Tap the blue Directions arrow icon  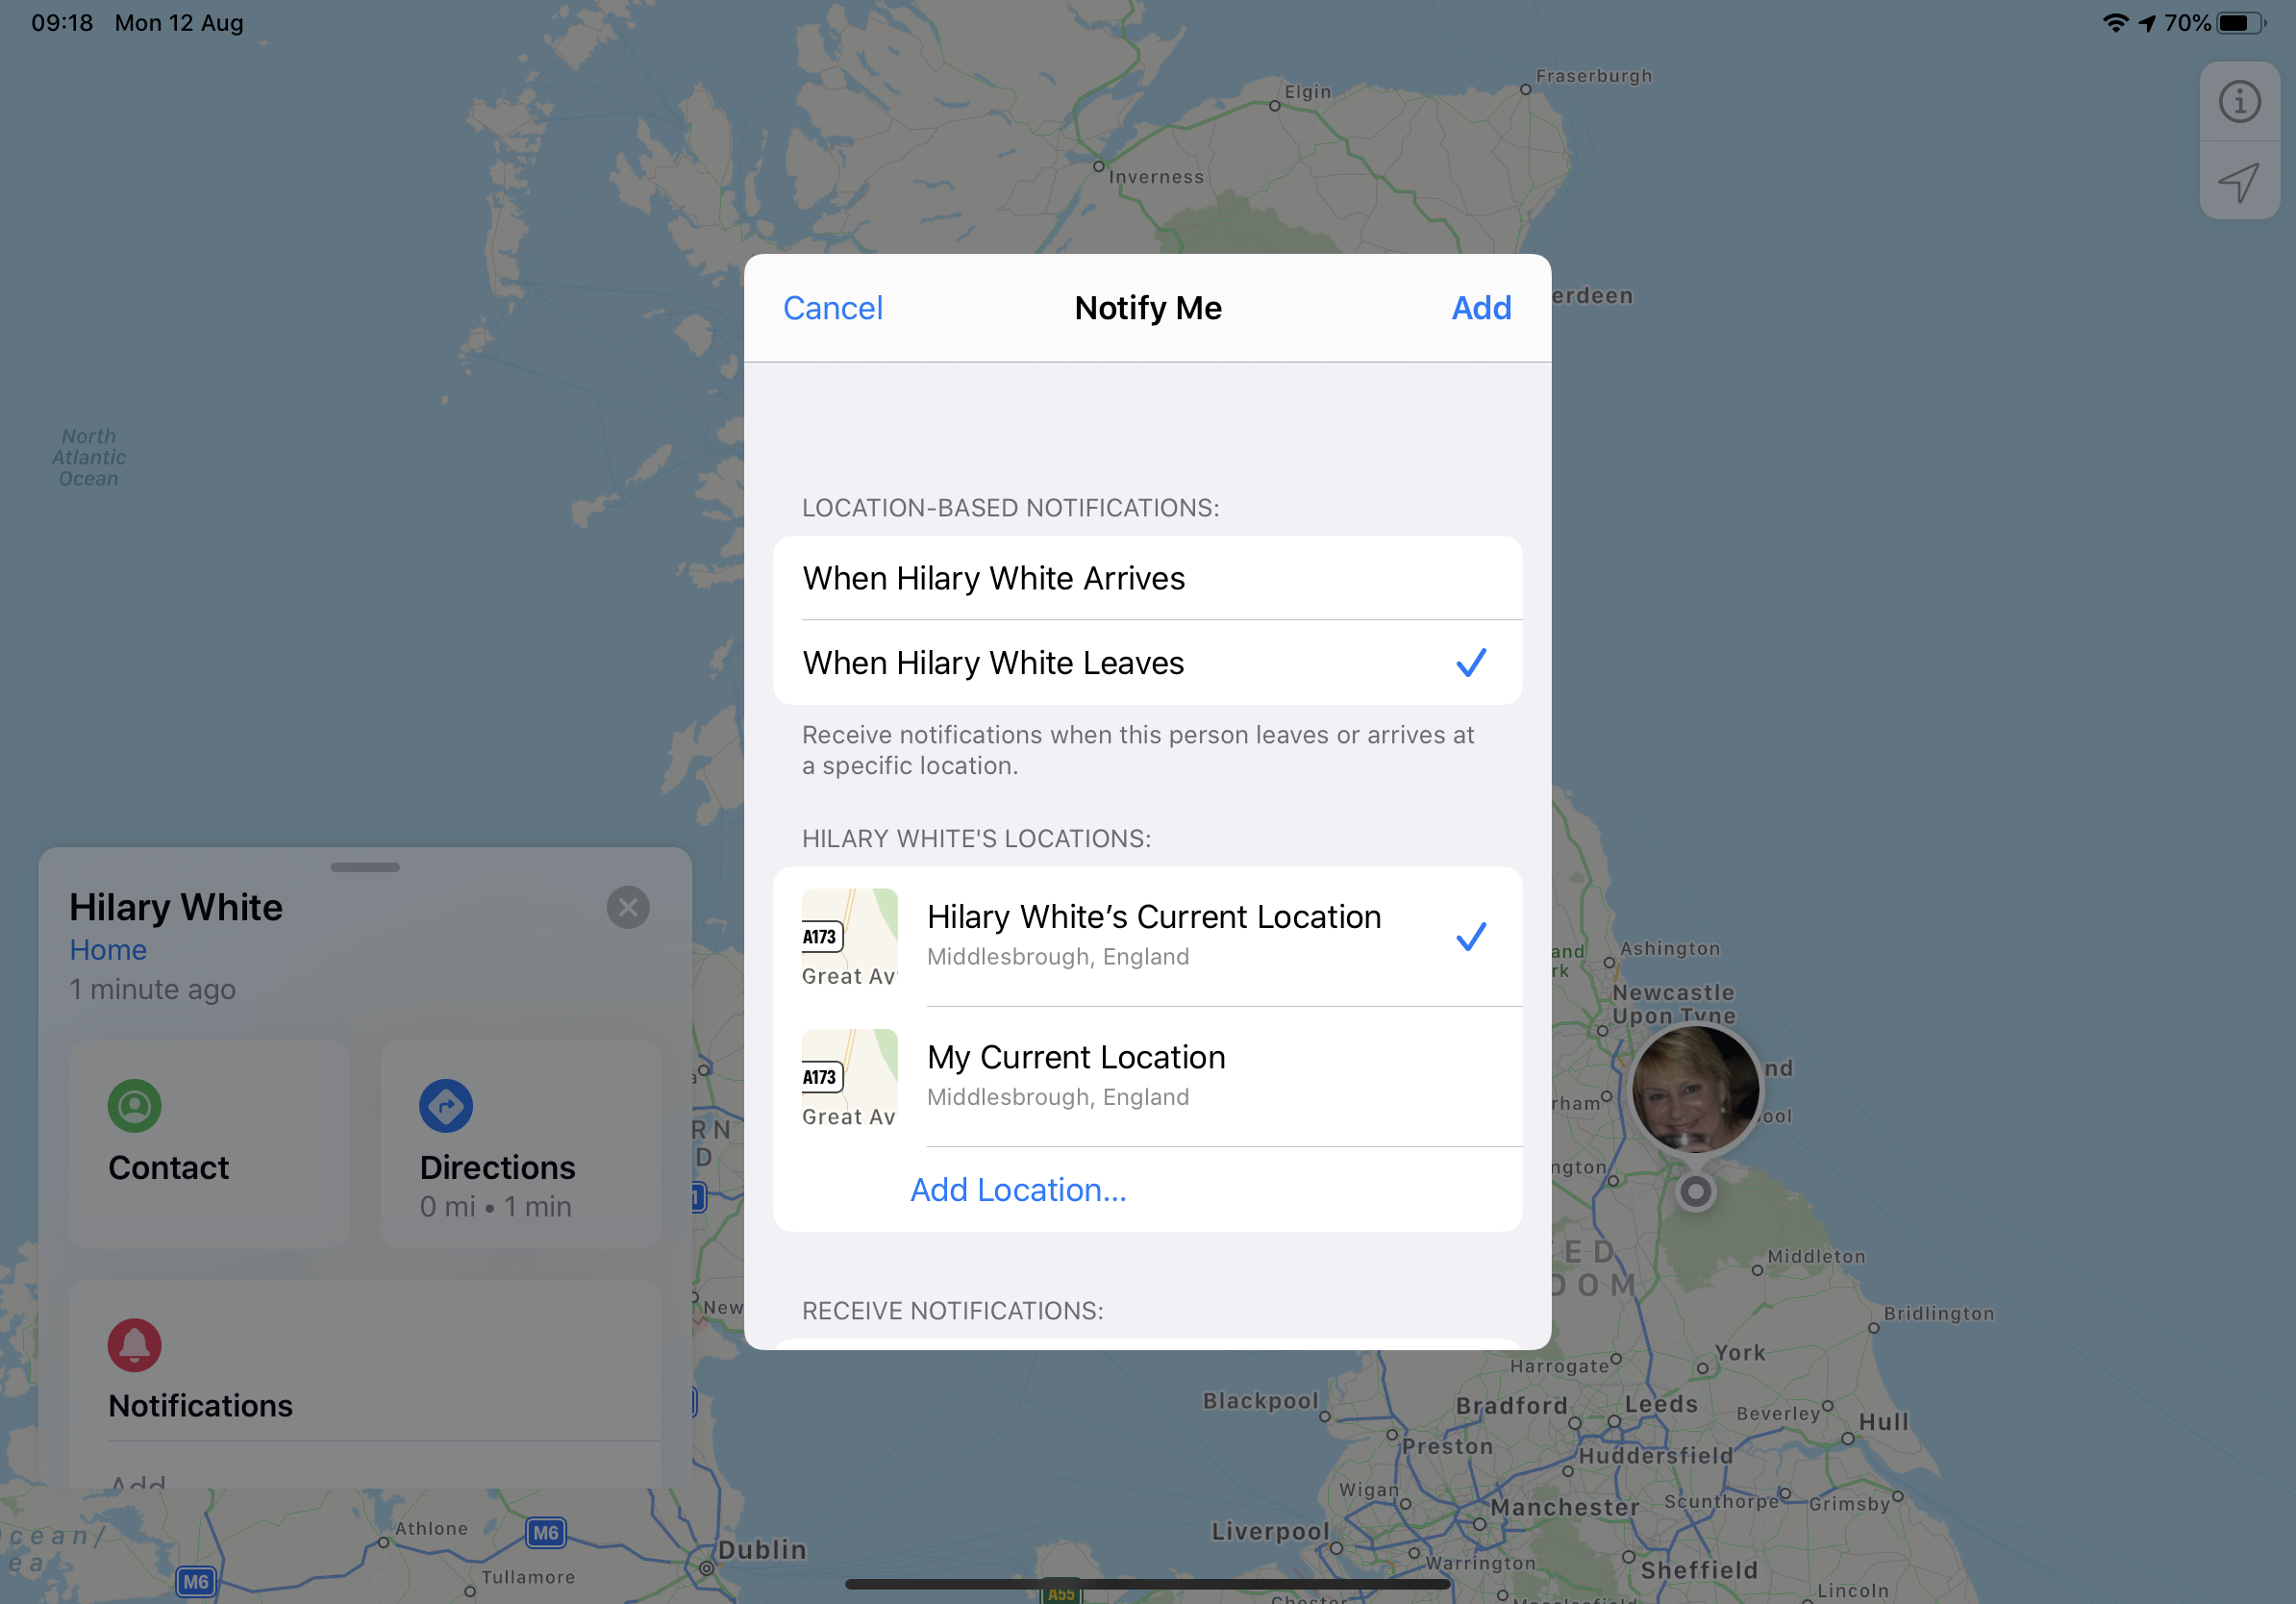point(445,1105)
